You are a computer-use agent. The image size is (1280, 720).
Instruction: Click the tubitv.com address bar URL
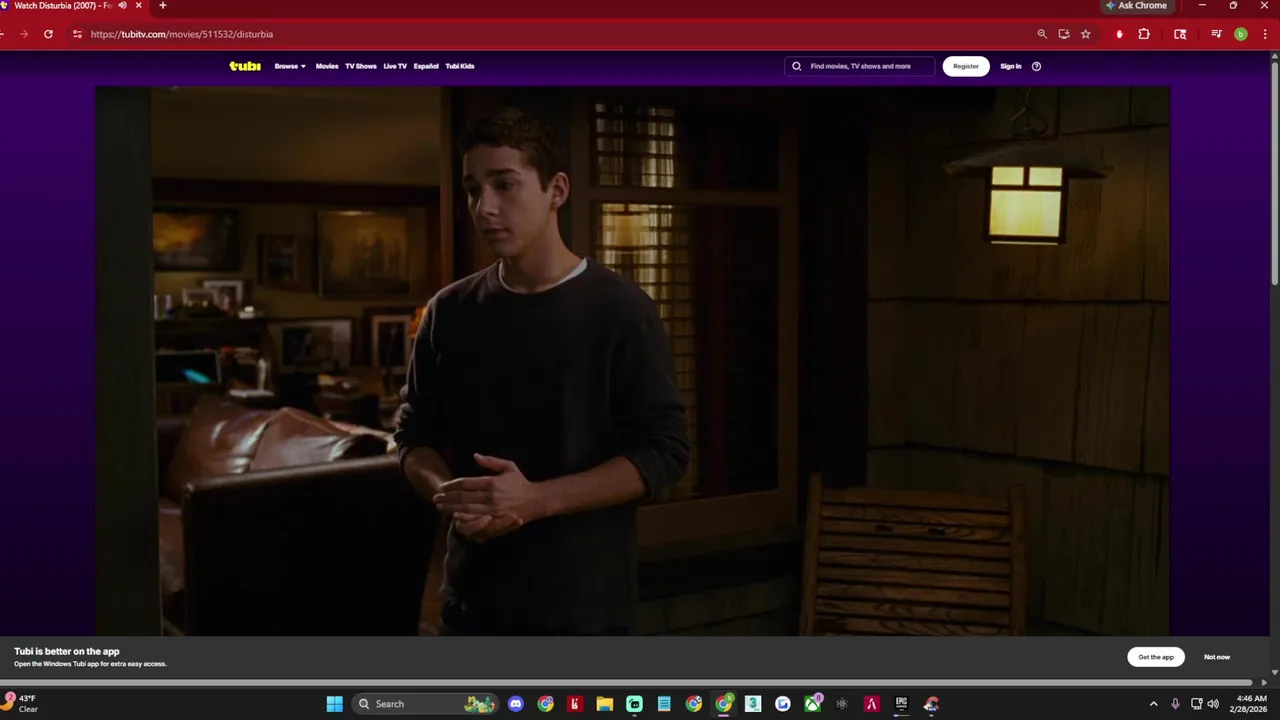[182, 34]
